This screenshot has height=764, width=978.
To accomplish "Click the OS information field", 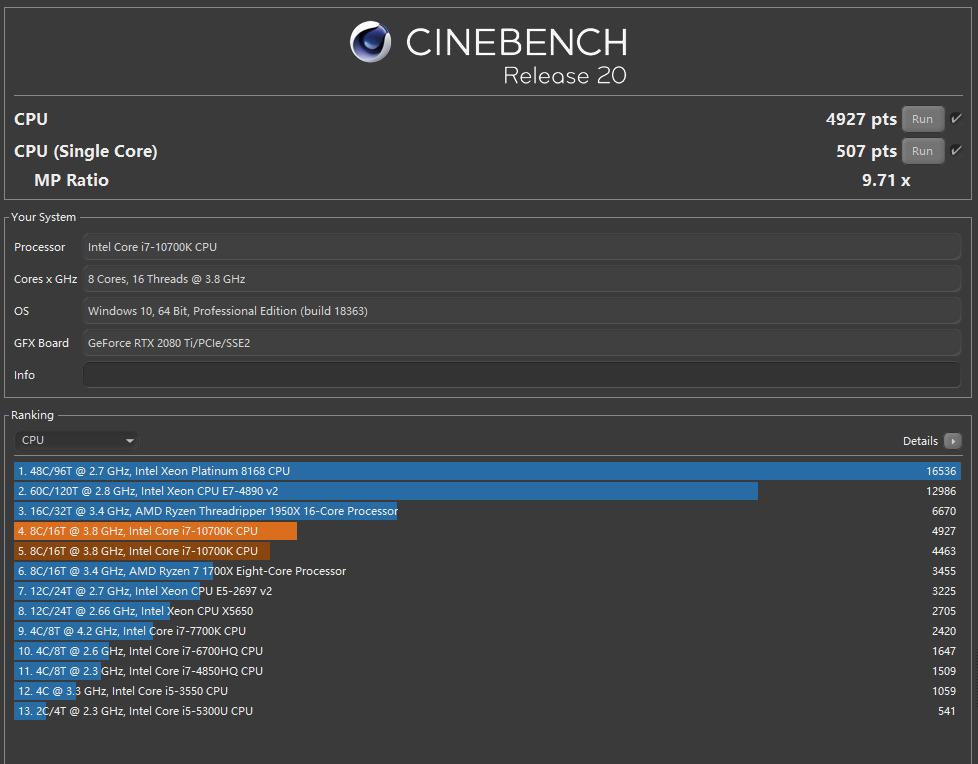I will (x=520, y=311).
